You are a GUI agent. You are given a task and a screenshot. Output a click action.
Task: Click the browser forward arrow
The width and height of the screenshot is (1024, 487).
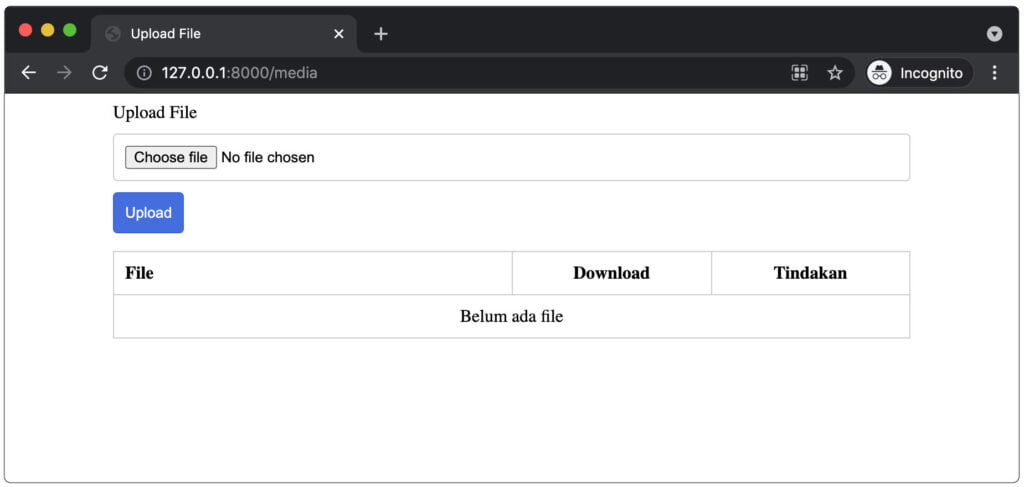(64, 72)
